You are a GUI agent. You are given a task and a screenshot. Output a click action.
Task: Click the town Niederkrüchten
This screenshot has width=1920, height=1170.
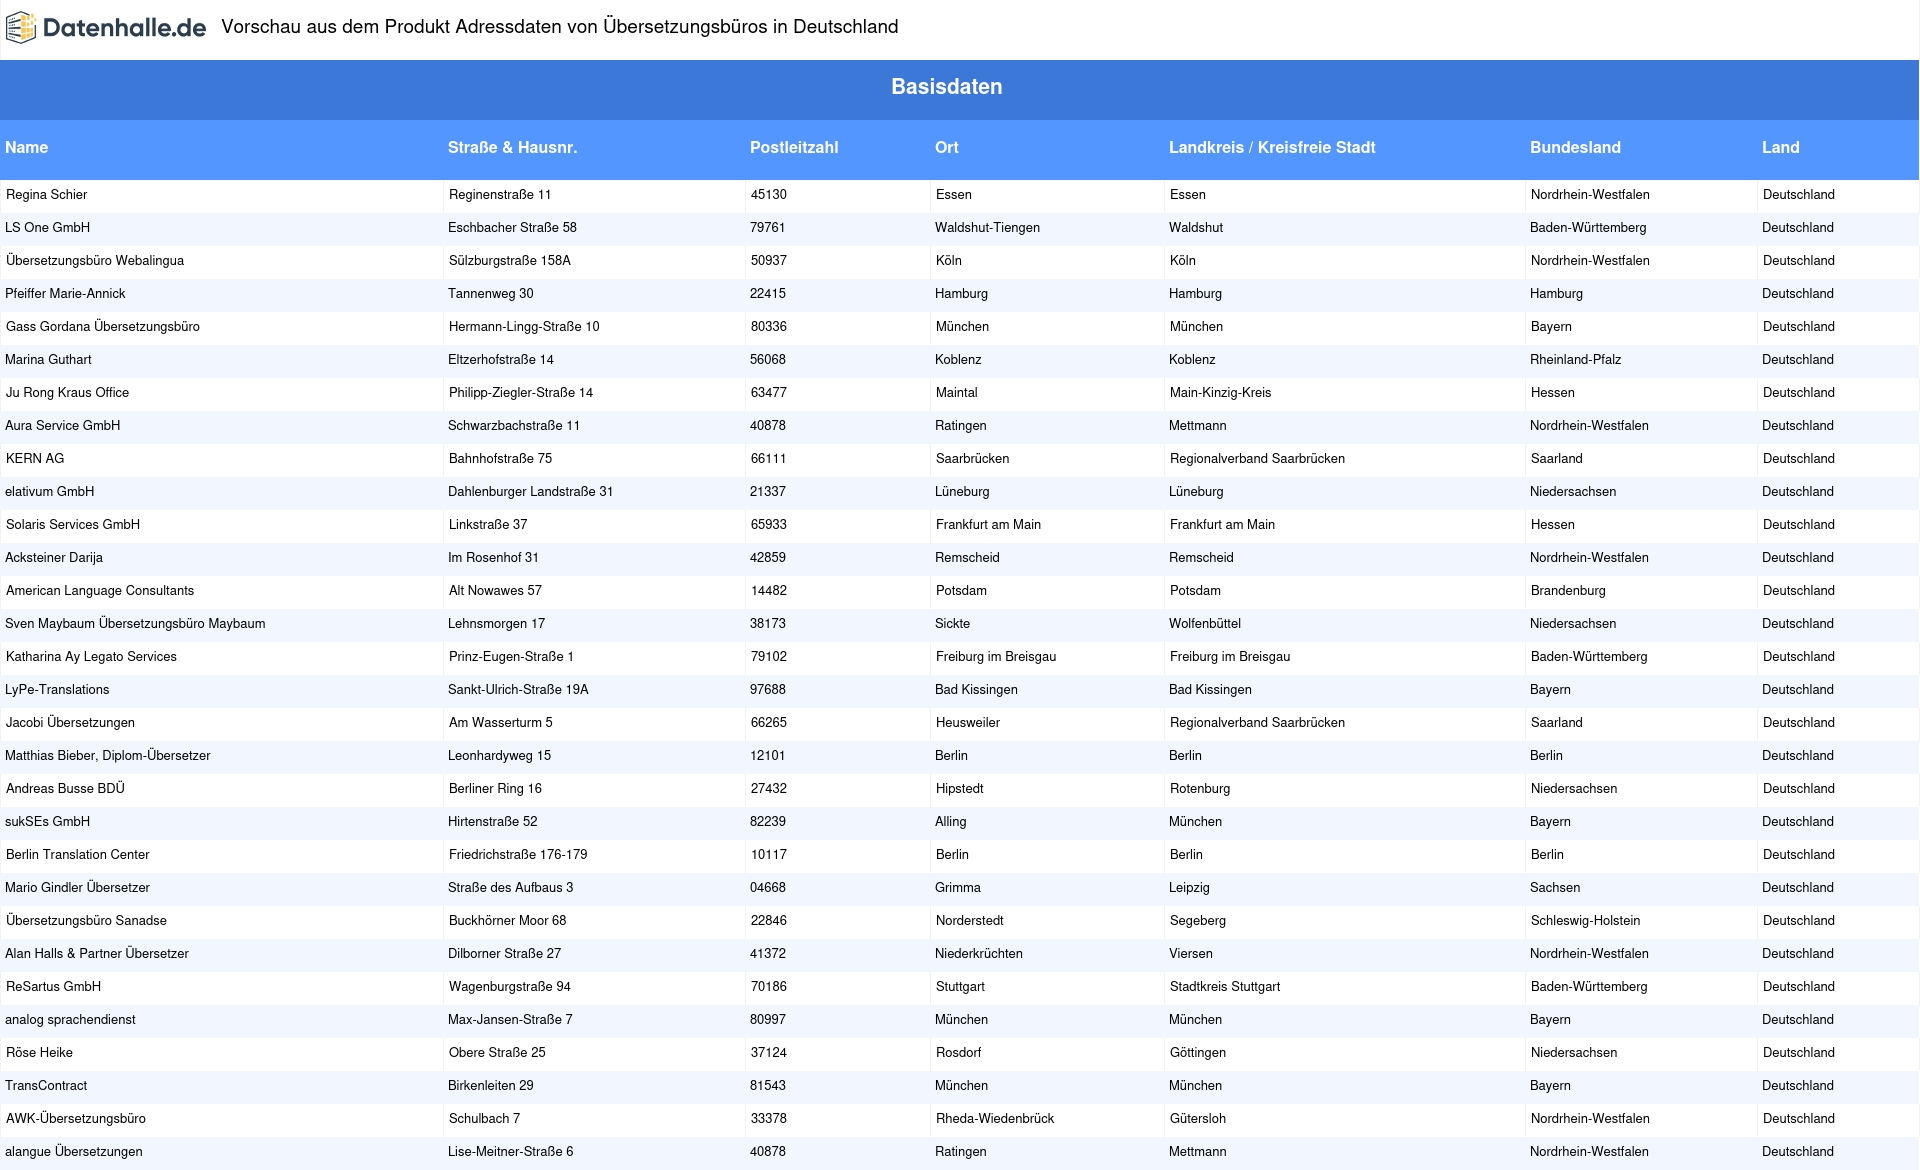coord(979,954)
